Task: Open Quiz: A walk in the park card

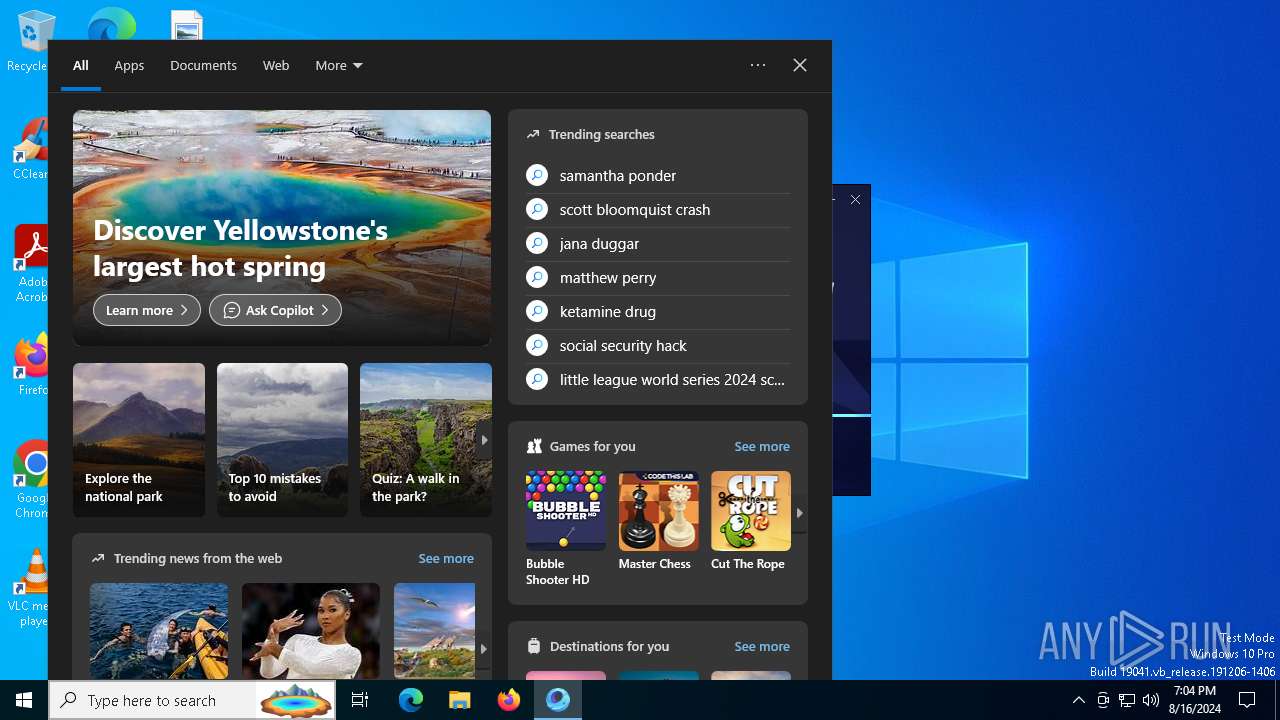Action: point(426,440)
